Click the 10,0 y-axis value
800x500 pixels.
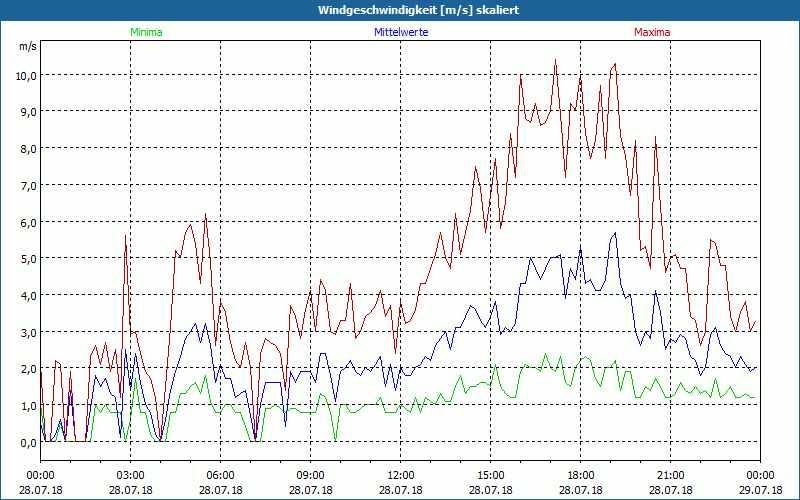(x=26, y=75)
